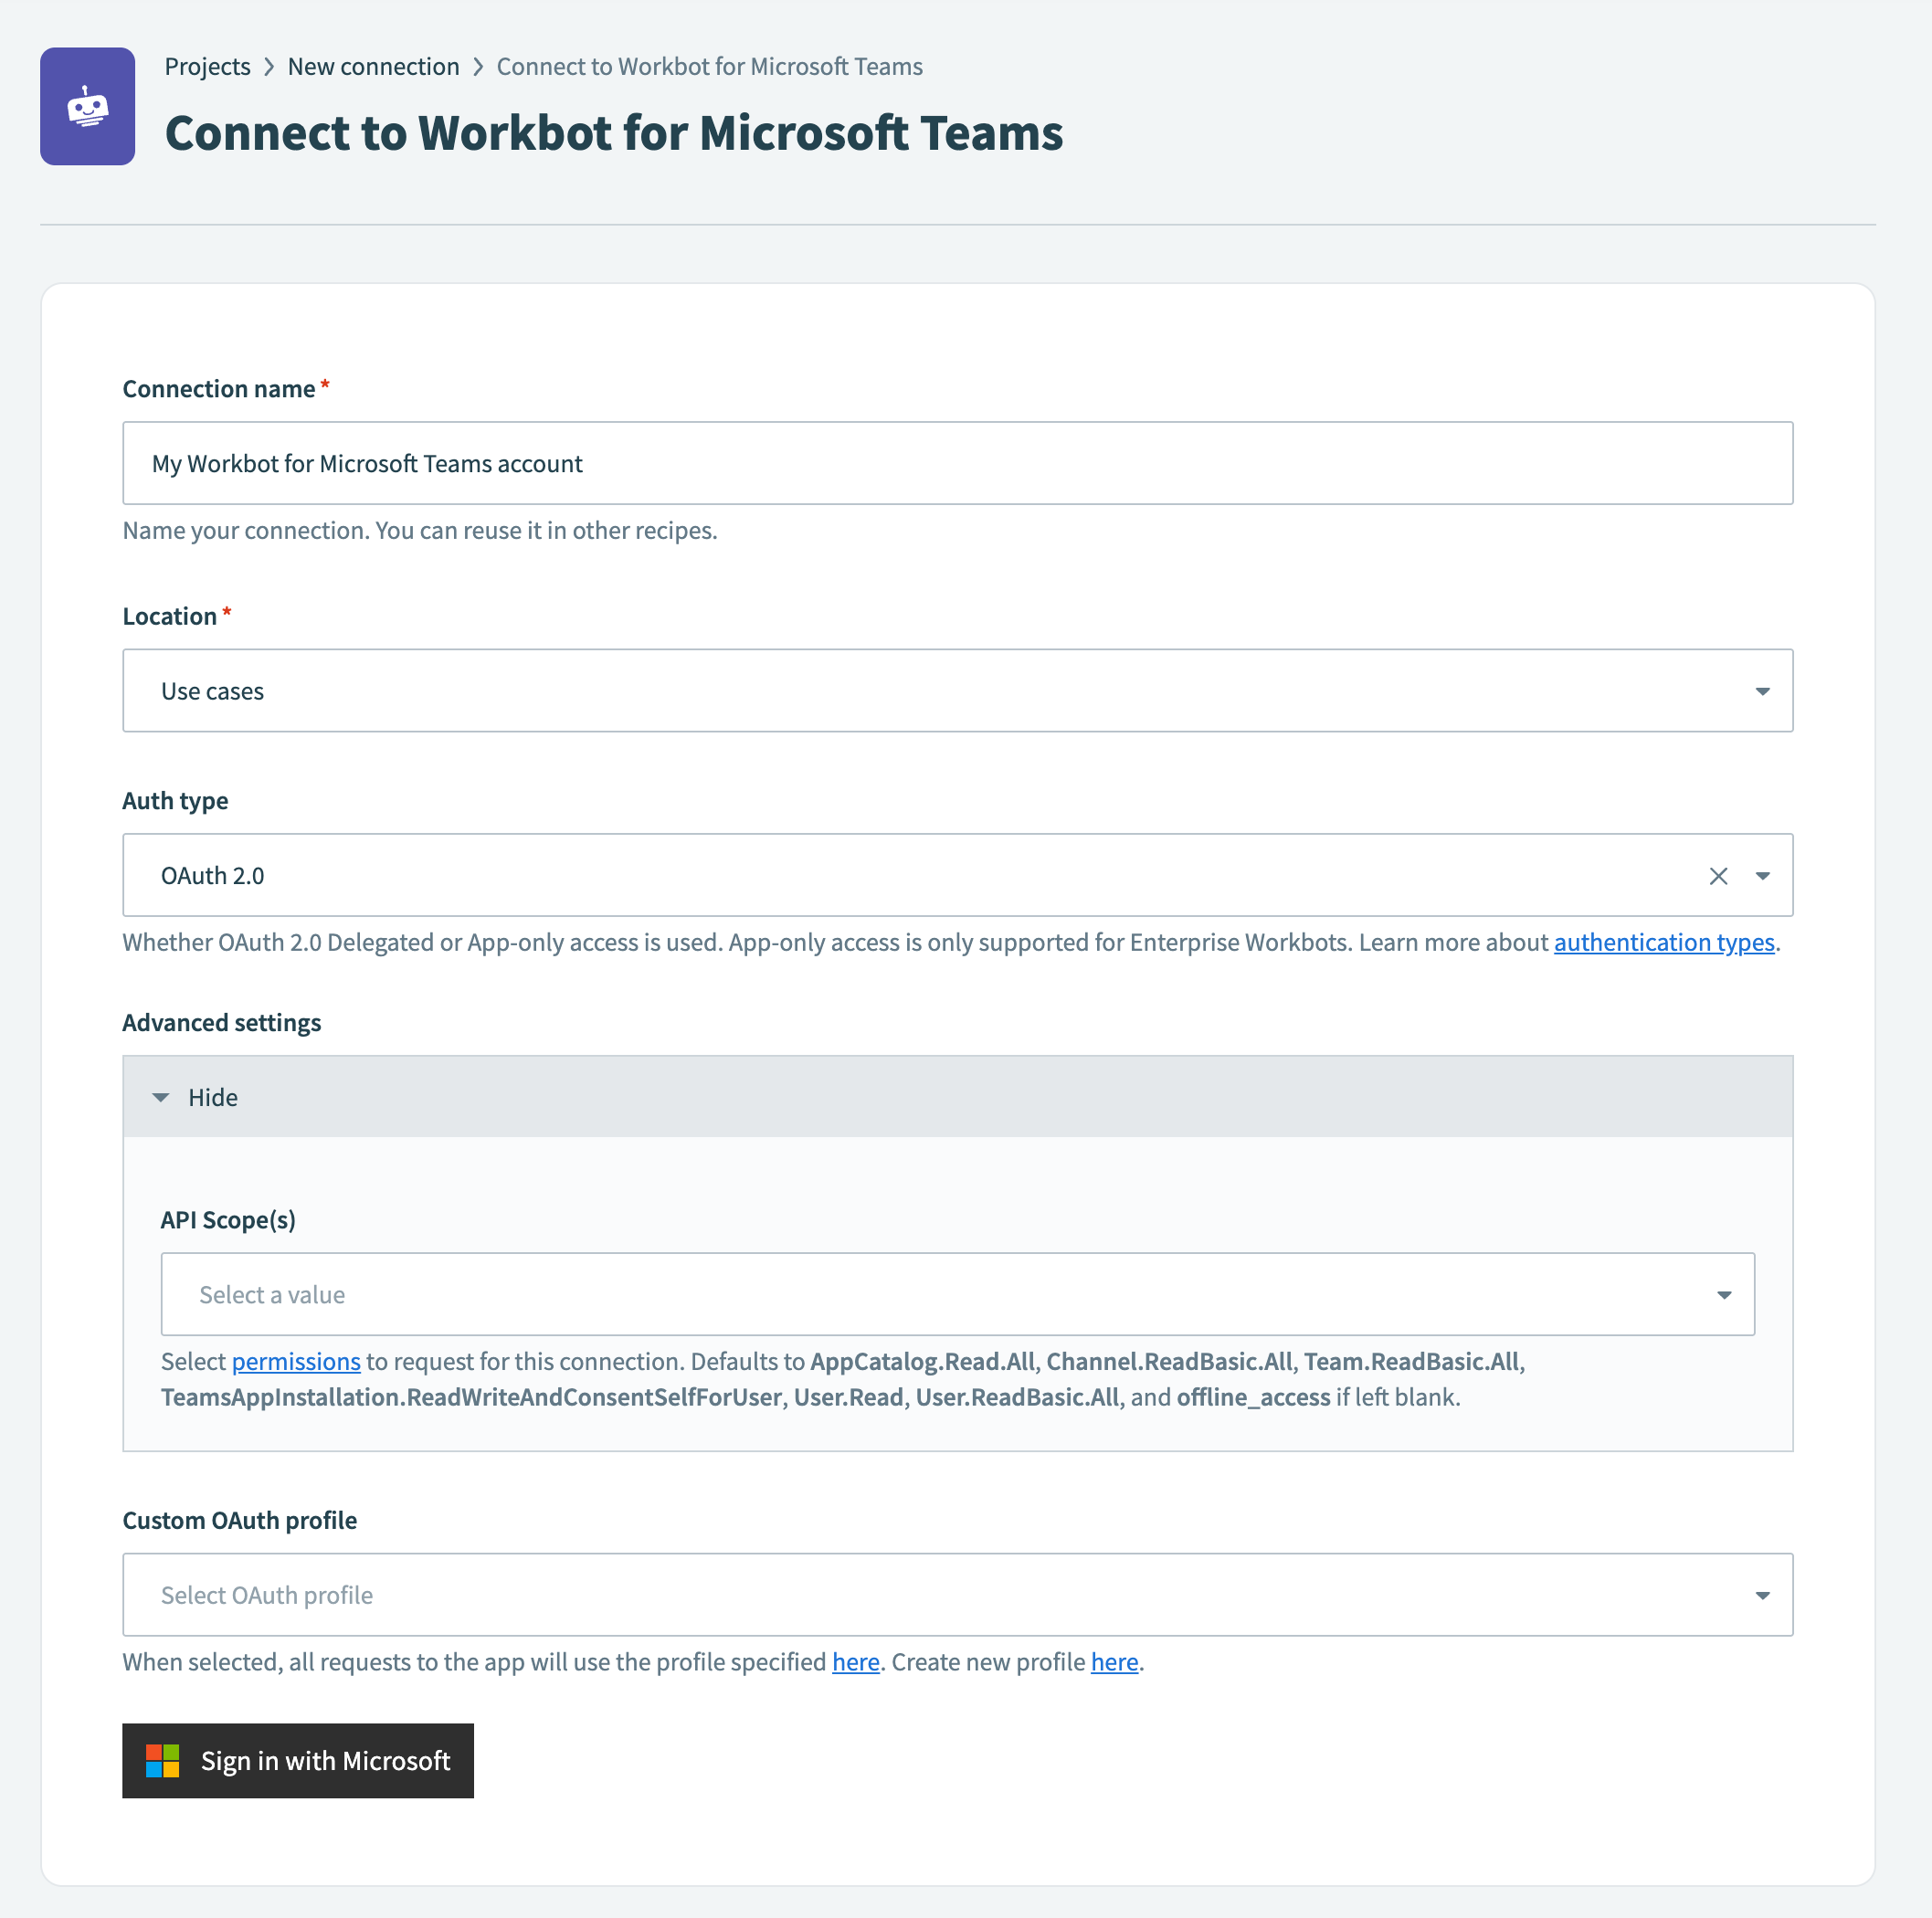
Task: Click the permissions link under API Scope(s)
Action: point(296,1361)
